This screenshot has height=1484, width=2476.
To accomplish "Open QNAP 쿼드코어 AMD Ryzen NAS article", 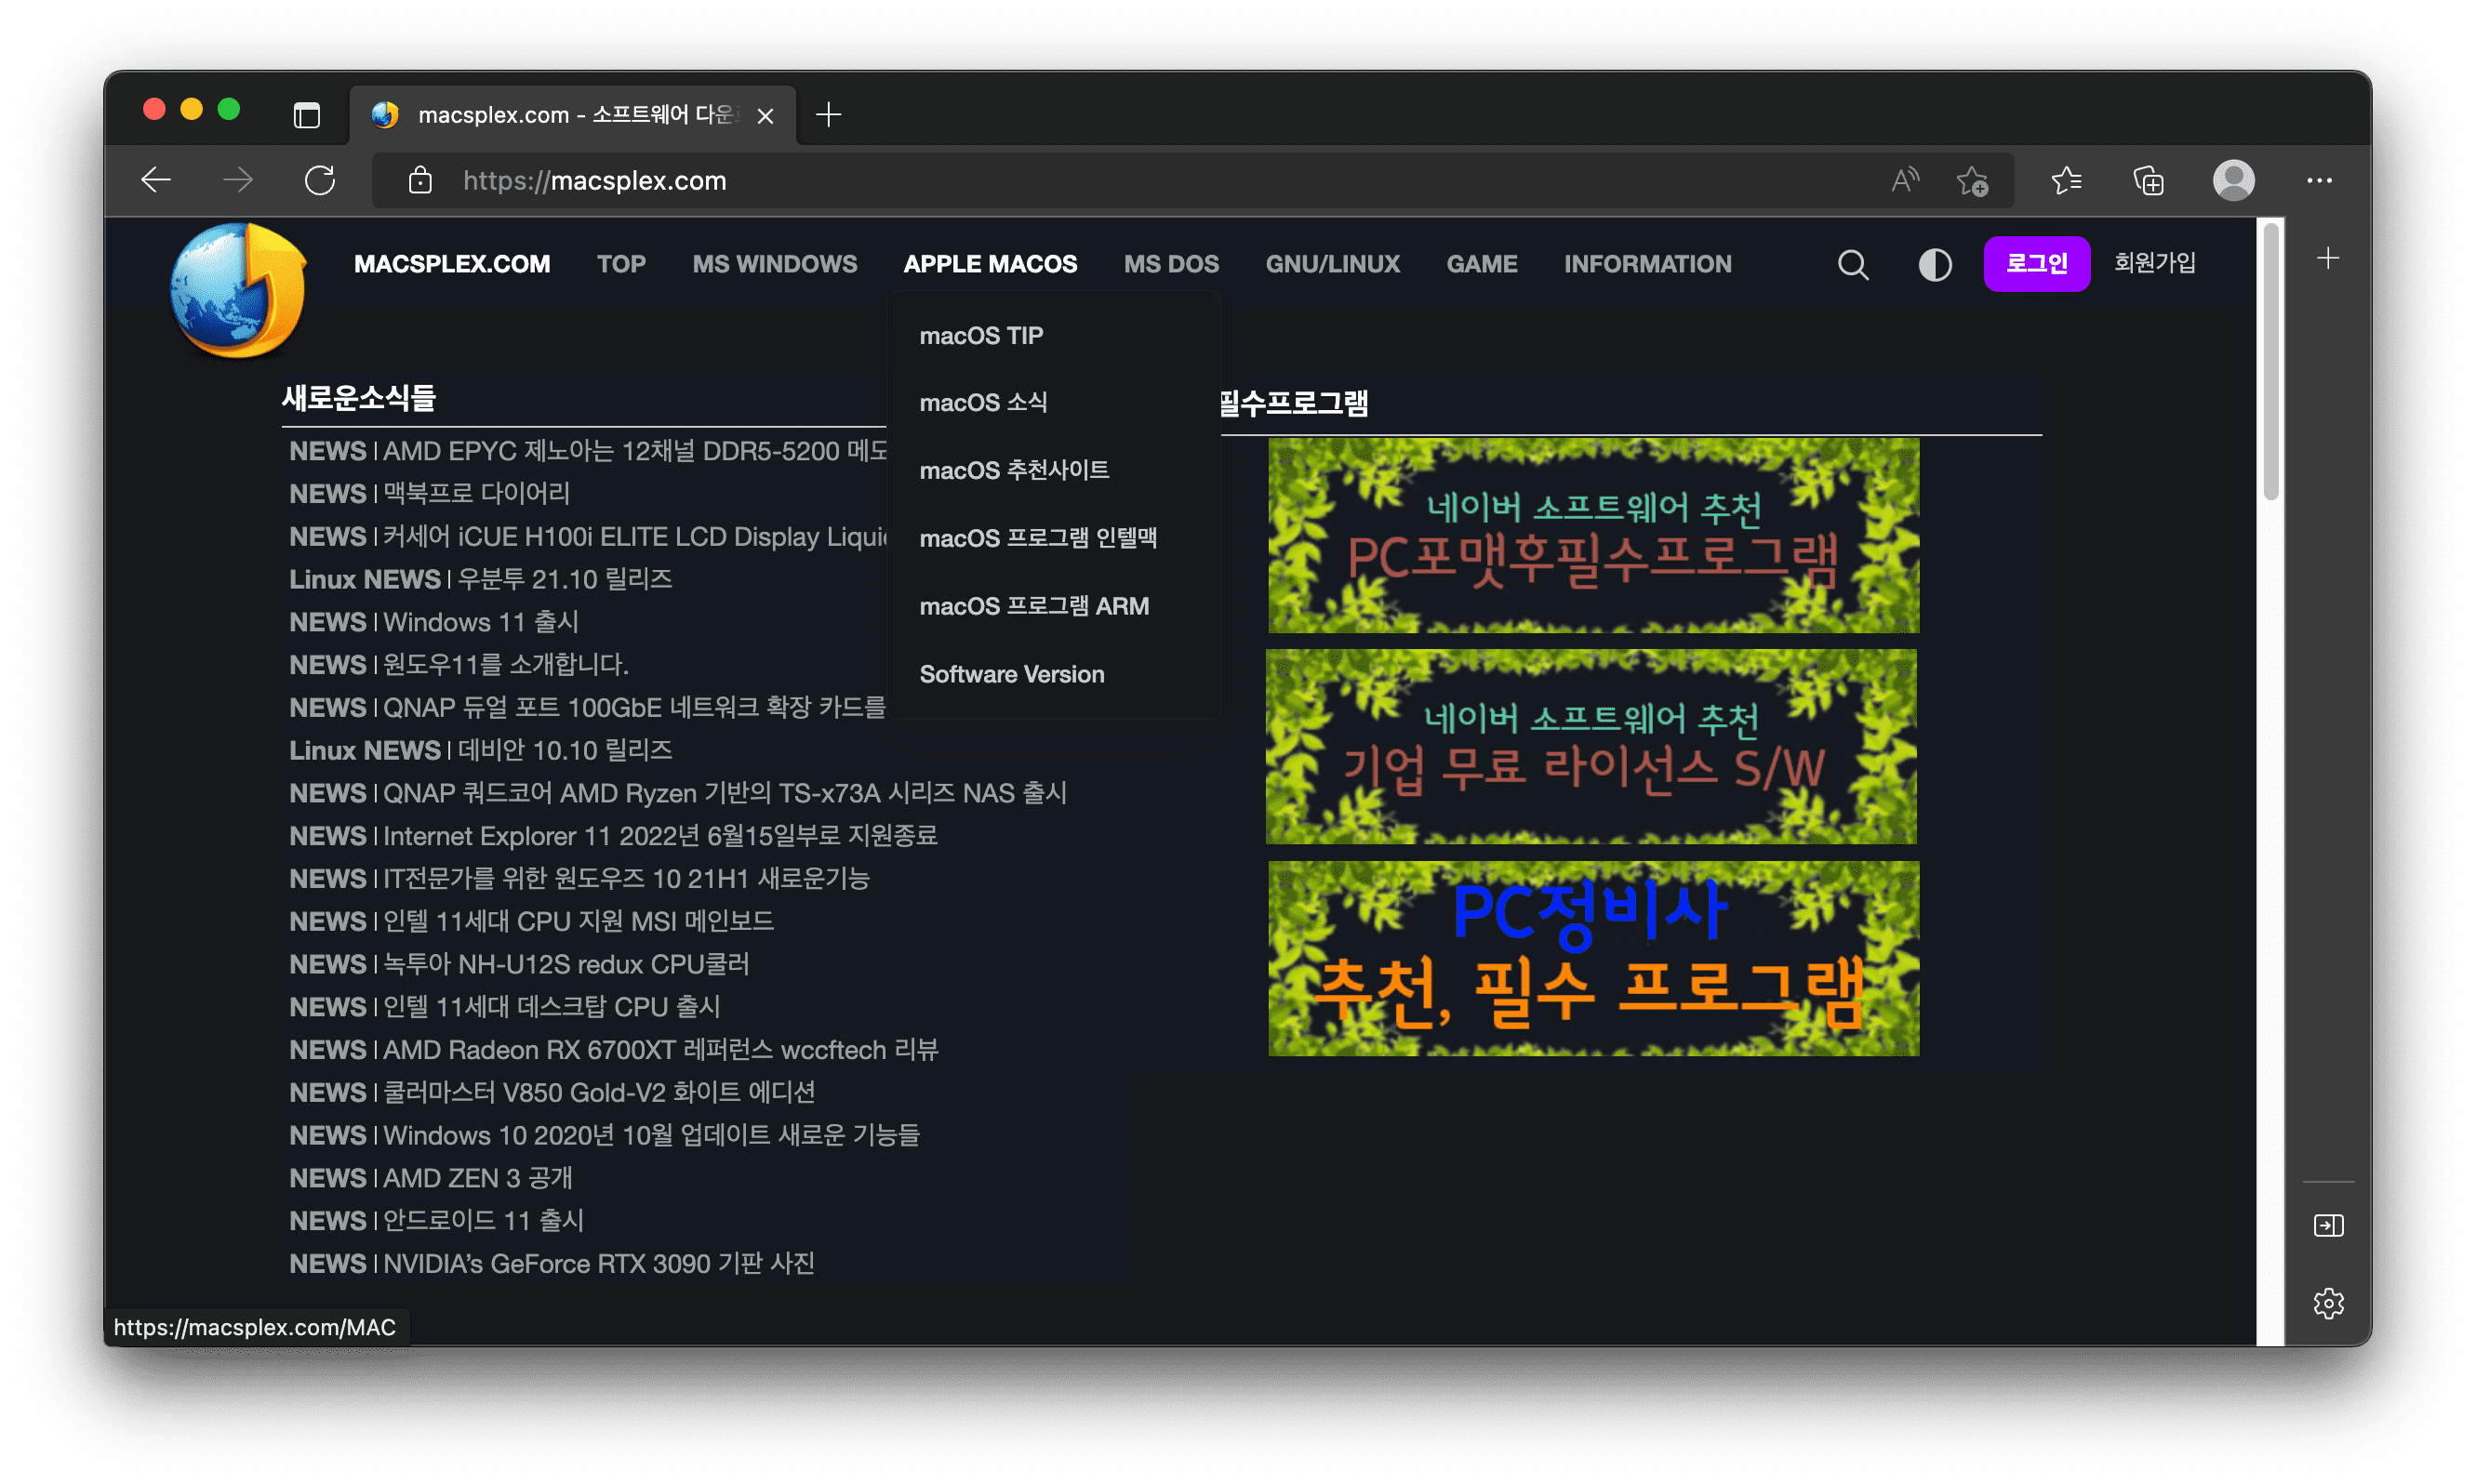I will pos(725,793).
